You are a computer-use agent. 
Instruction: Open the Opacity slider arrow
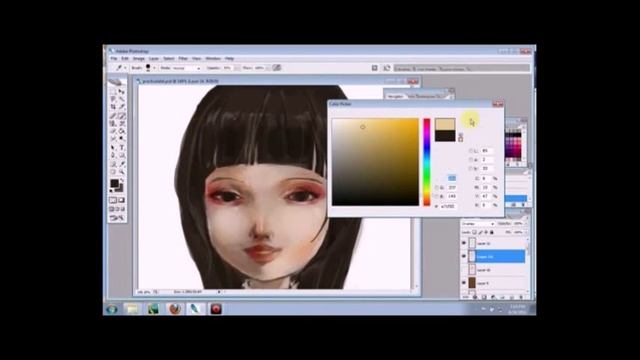237,68
